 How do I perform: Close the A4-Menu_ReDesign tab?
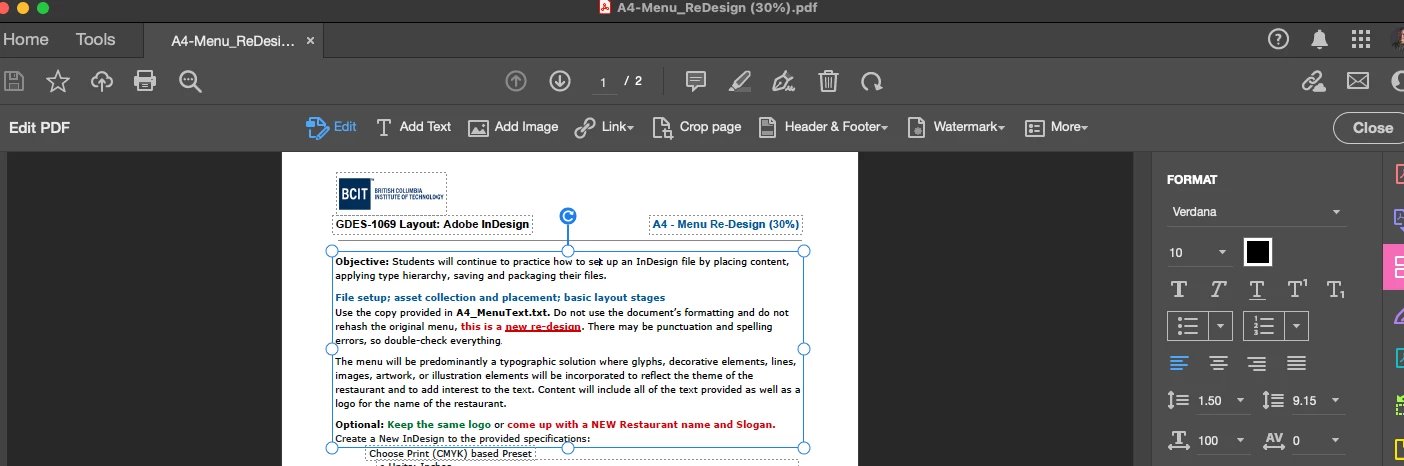(x=310, y=41)
